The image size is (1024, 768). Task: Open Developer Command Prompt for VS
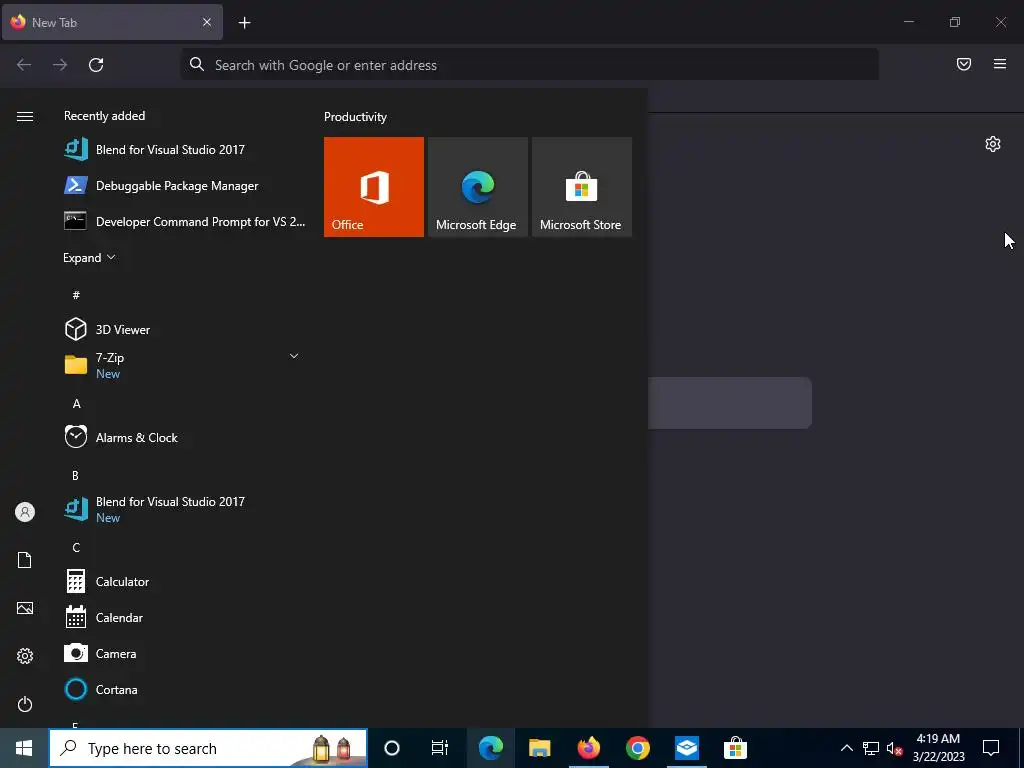pyautogui.click(x=185, y=221)
